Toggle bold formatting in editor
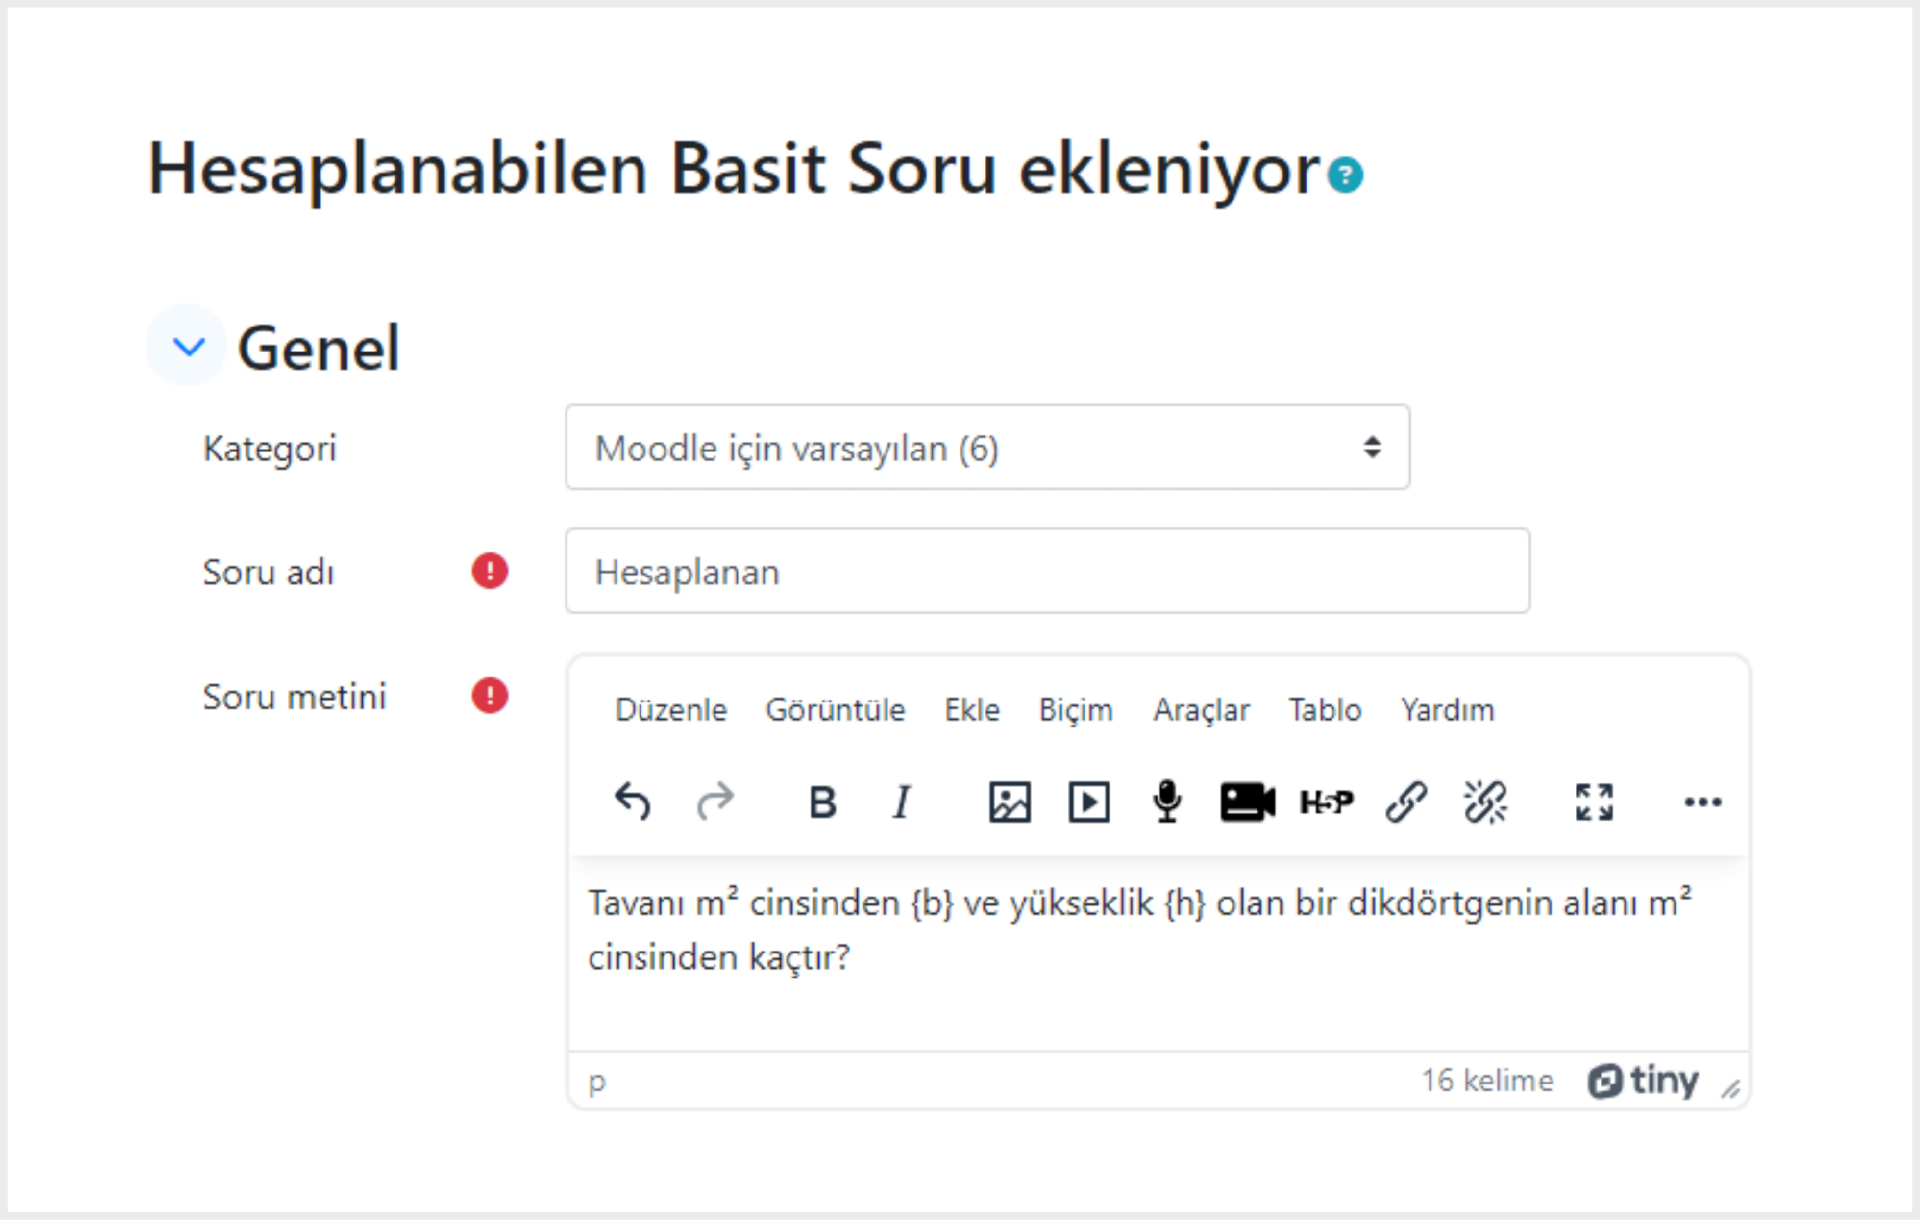The image size is (1920, 1220). (x=822, y=802)
